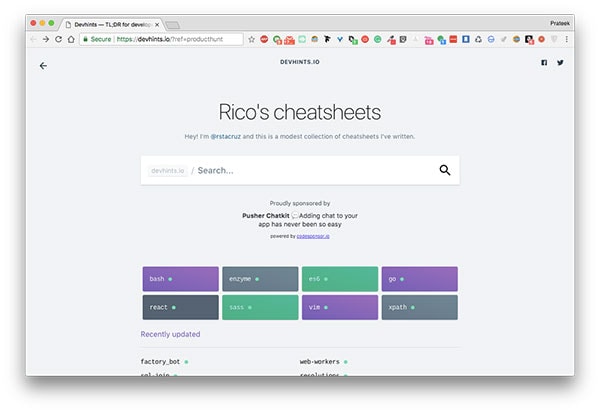Follow the codesponsor.io link
The width and height of the screenshot is (600, 412).
pos(313,236)
